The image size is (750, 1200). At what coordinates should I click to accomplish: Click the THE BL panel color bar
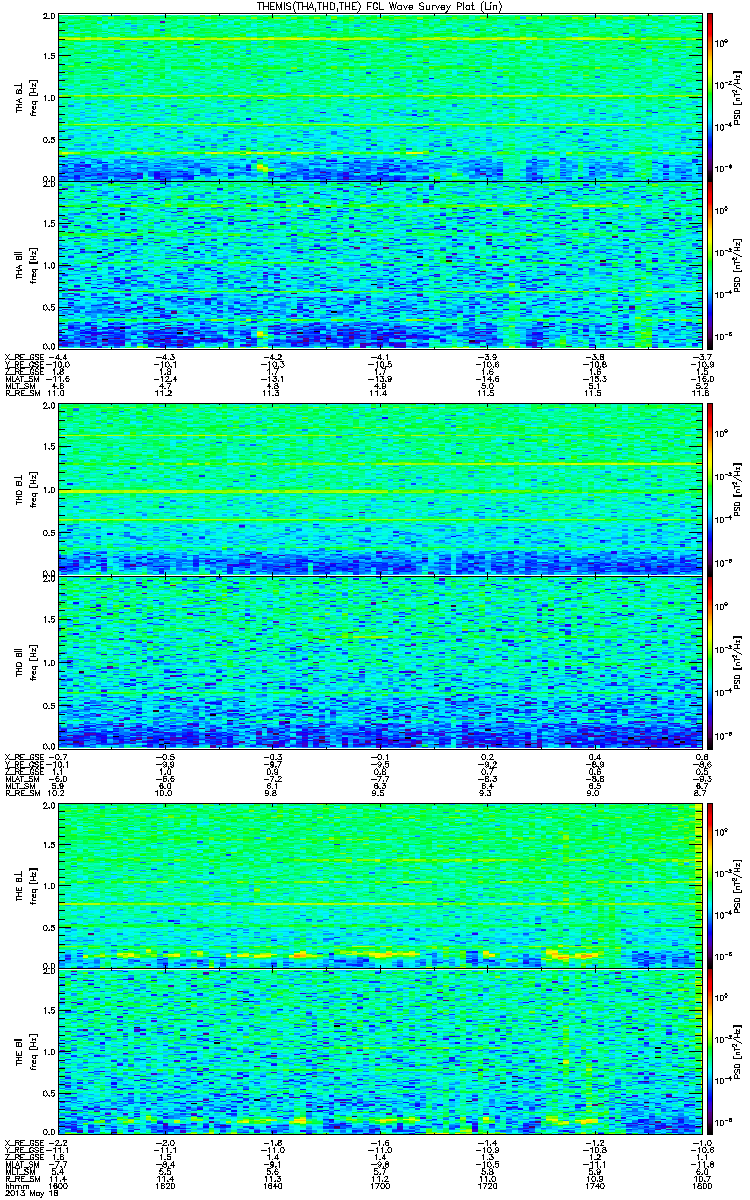pyautogui.click(x=709, y=888)
